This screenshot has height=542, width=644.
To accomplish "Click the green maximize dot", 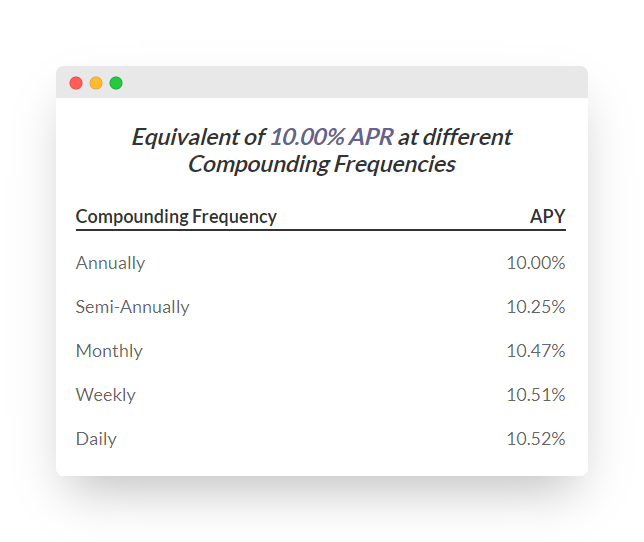I will (x=116, y=83).
